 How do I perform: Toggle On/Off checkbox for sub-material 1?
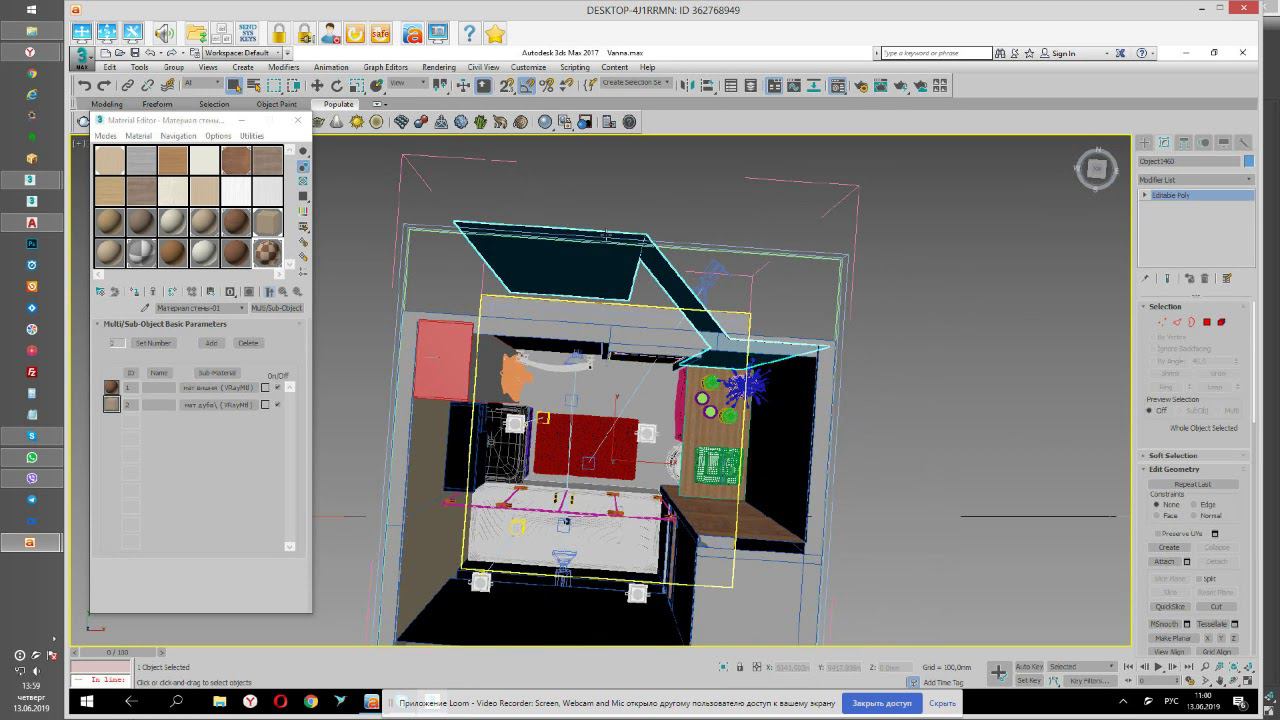(x=277, y=388)
